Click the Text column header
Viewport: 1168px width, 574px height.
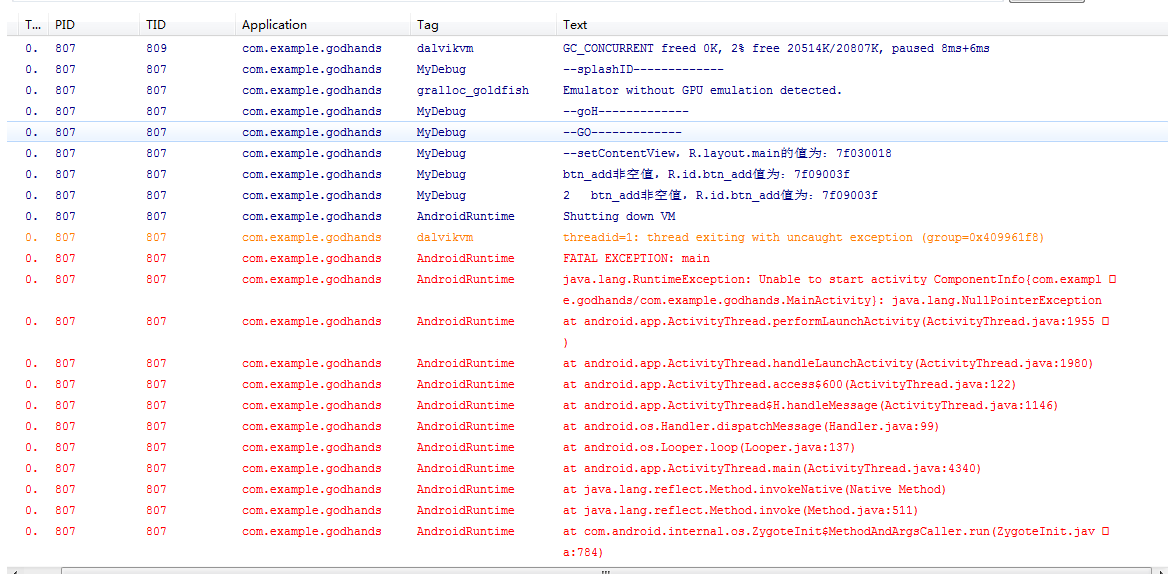575,25
